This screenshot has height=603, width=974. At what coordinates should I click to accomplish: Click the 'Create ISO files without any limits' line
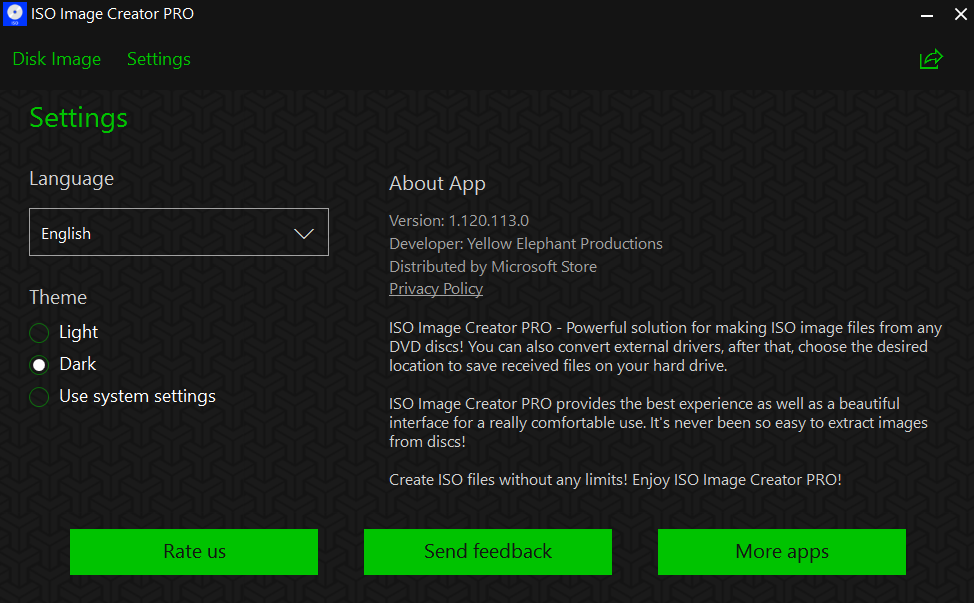point(615,480)
